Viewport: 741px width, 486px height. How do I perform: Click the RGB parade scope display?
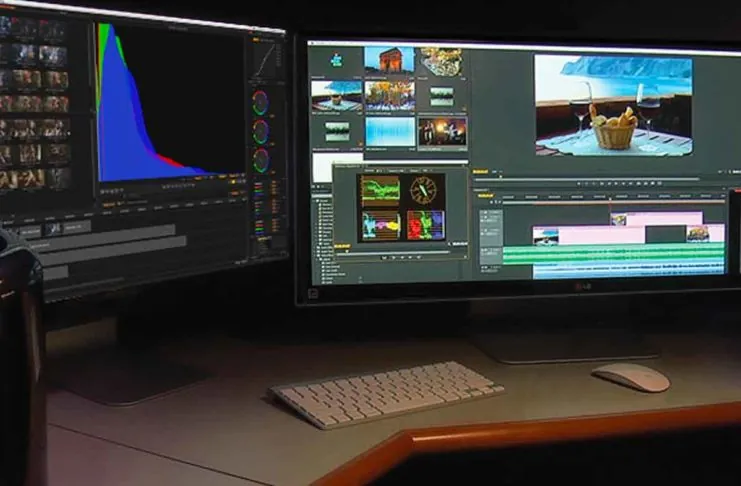(x=425, y=225)
